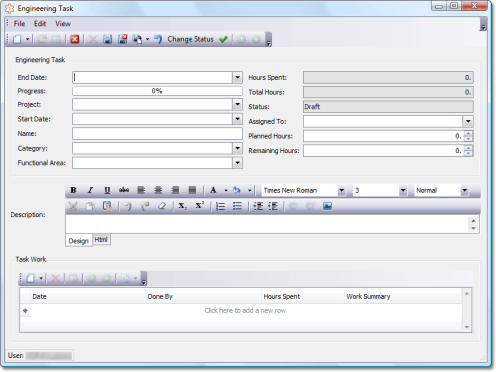
Task: Open the View menu
Action: click(63, 24)
